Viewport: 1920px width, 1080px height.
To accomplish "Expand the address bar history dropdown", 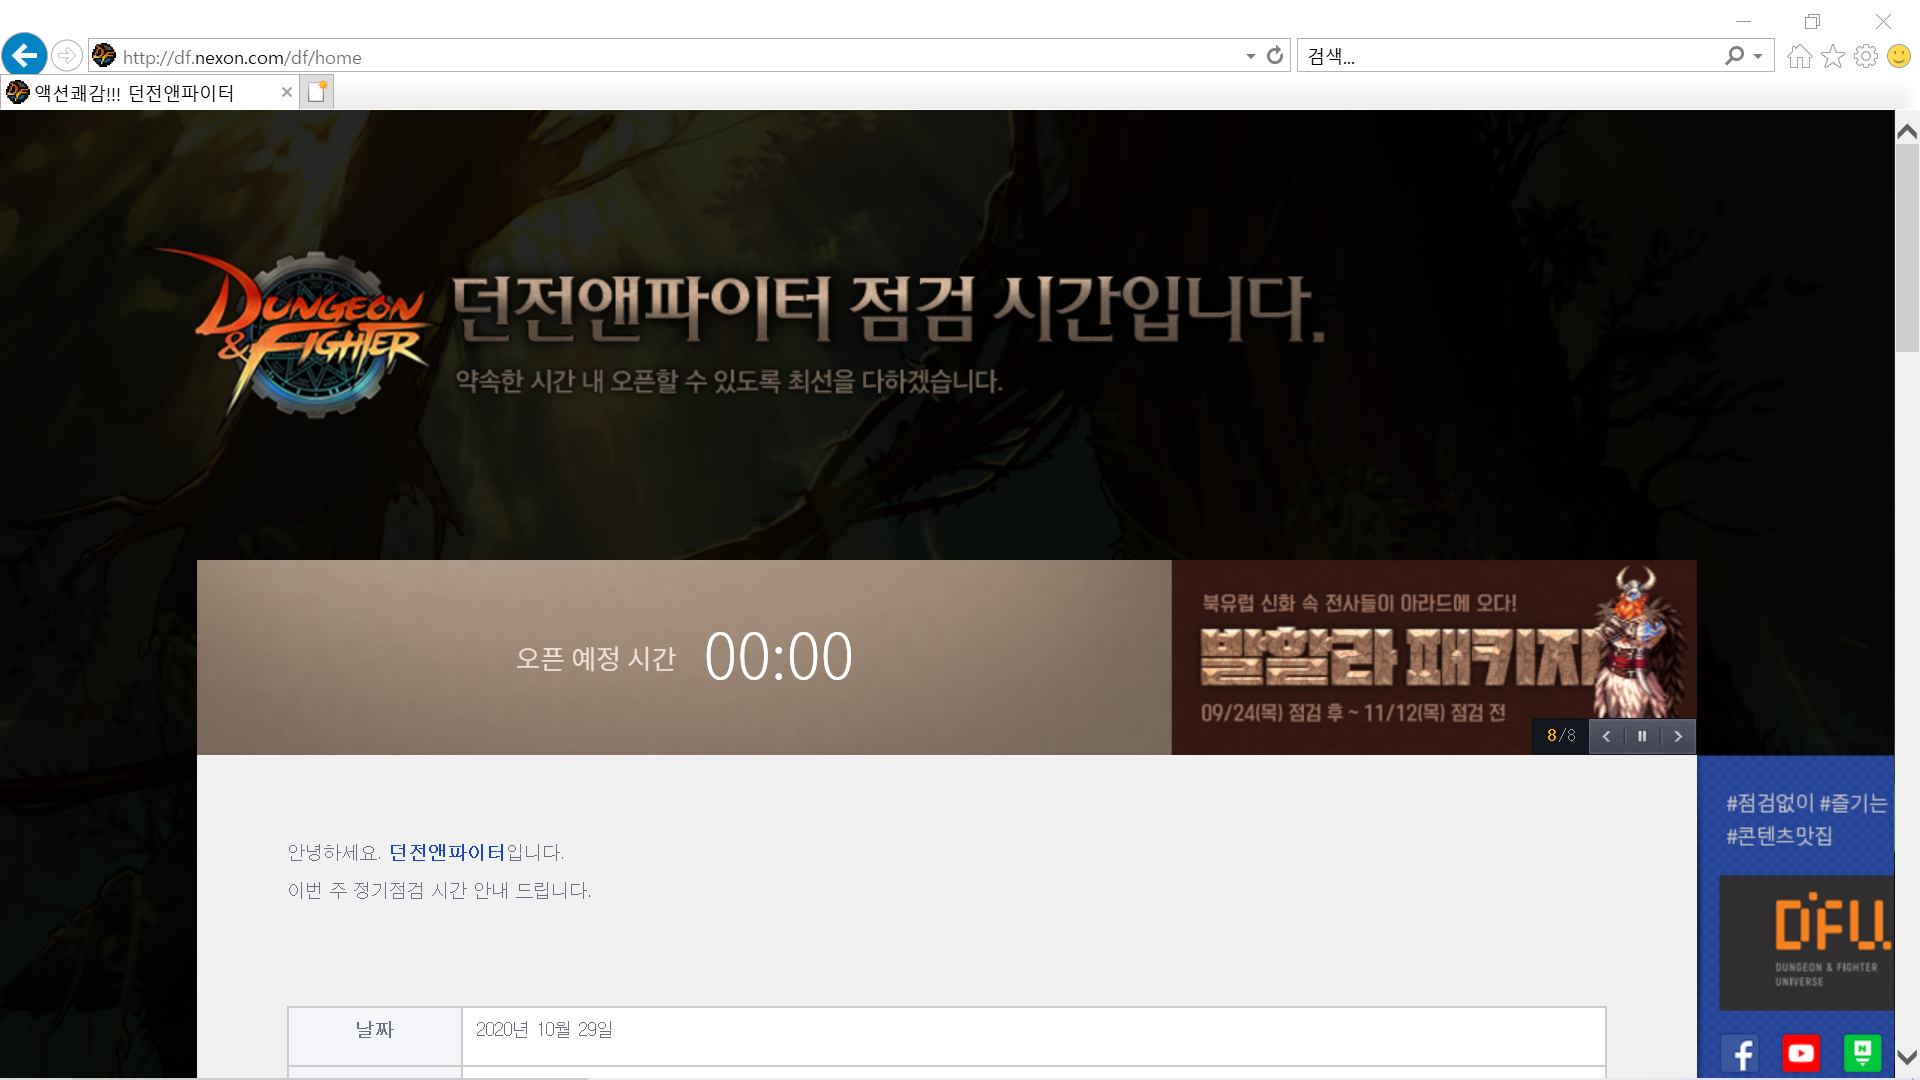I will (x=1250, y=56).
